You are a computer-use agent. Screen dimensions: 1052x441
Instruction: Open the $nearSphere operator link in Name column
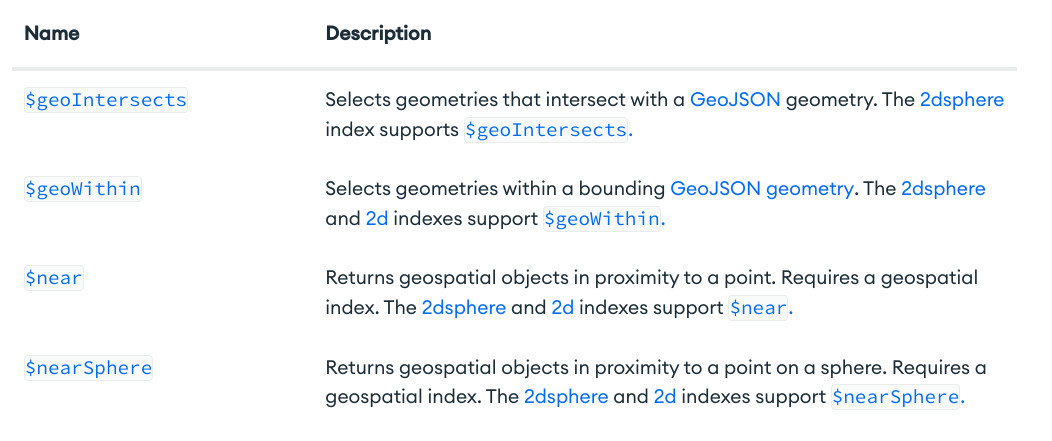pos(89,368)
